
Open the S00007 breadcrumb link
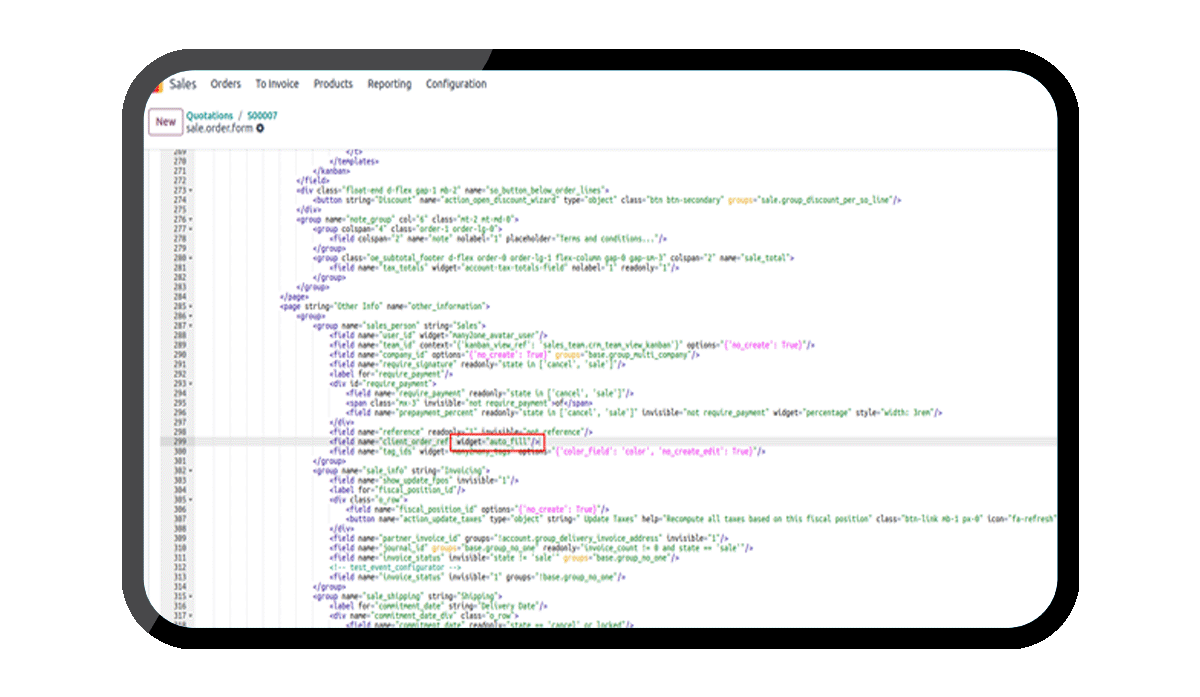263,116
